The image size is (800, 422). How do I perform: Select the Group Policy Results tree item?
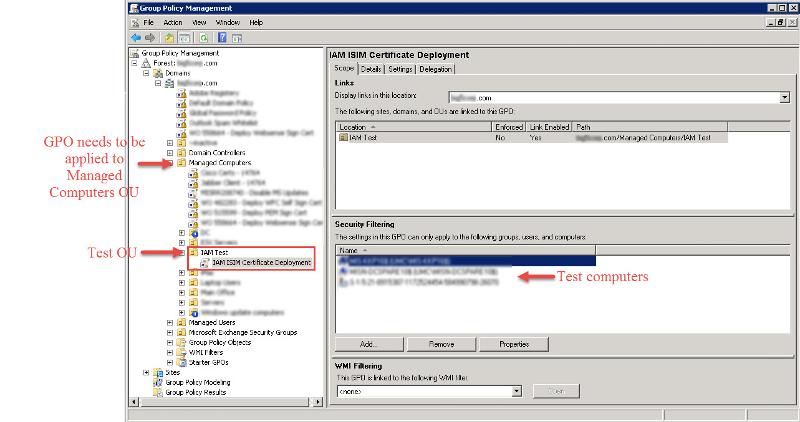click(x=195, y=392)
